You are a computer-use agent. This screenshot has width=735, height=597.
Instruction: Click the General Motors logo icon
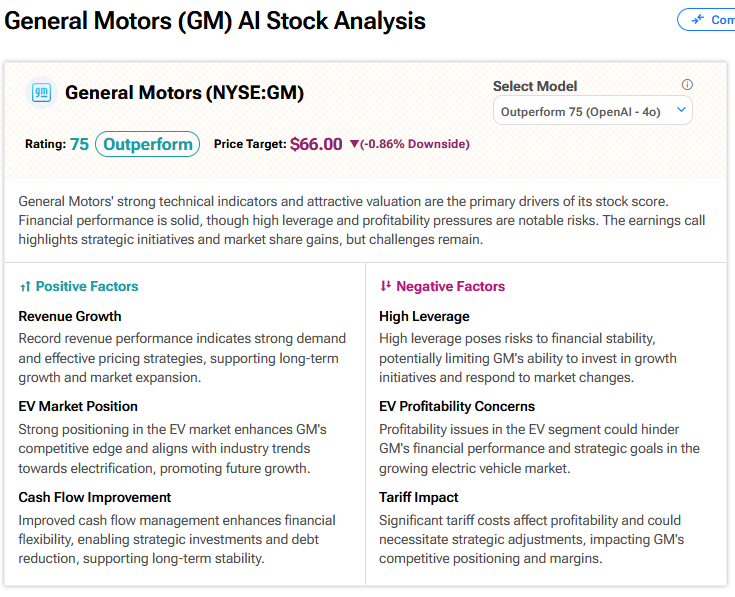tap(42, 93)
